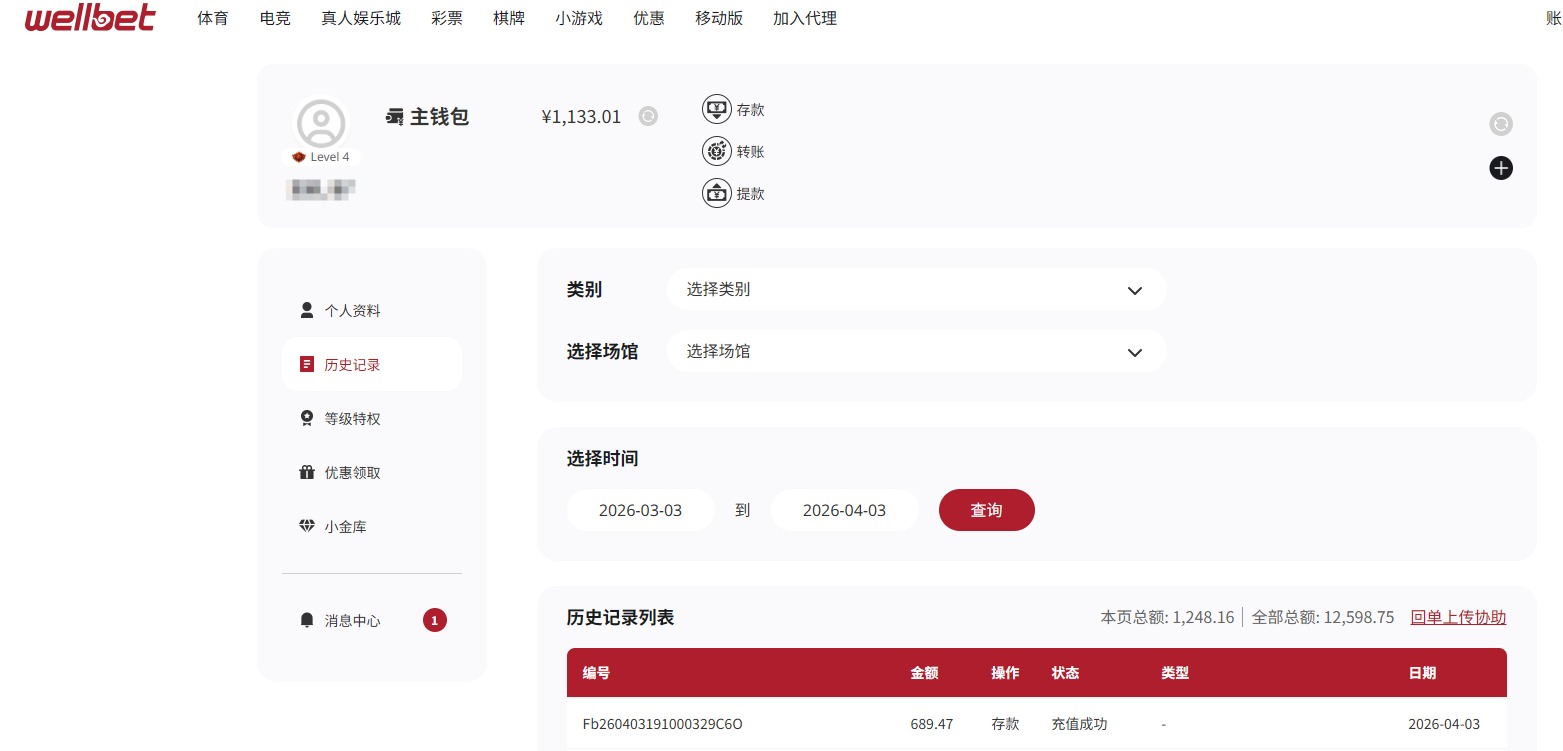Select 等级特权 in the sidebar
The height and width of the screenshot is (751, 1563).
352,418
